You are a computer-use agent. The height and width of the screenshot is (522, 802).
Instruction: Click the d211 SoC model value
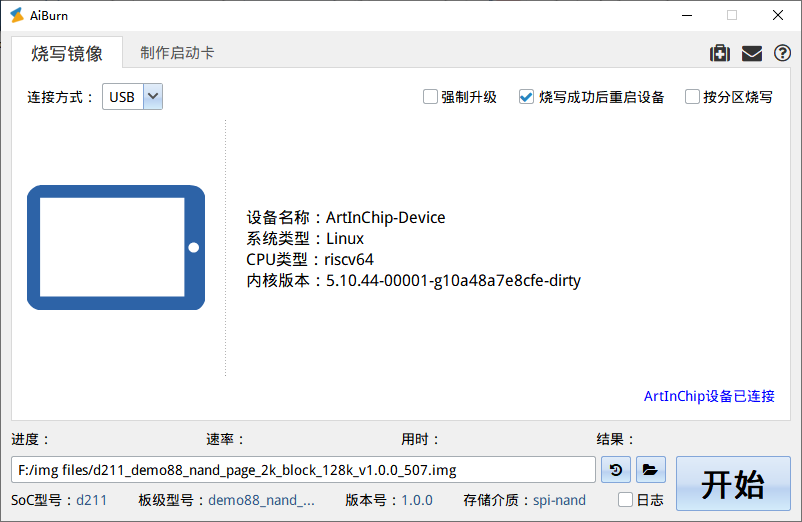(x=91, y=500)
